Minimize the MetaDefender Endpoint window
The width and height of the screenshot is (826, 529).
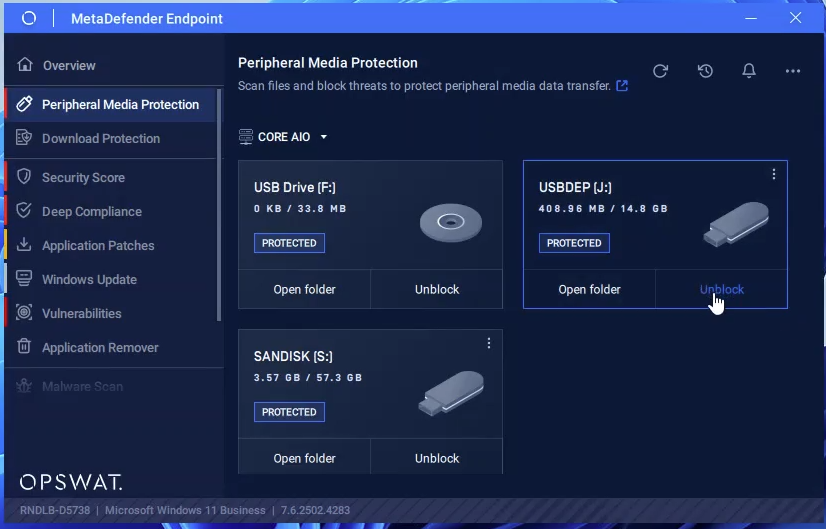[x=751, y=18]
